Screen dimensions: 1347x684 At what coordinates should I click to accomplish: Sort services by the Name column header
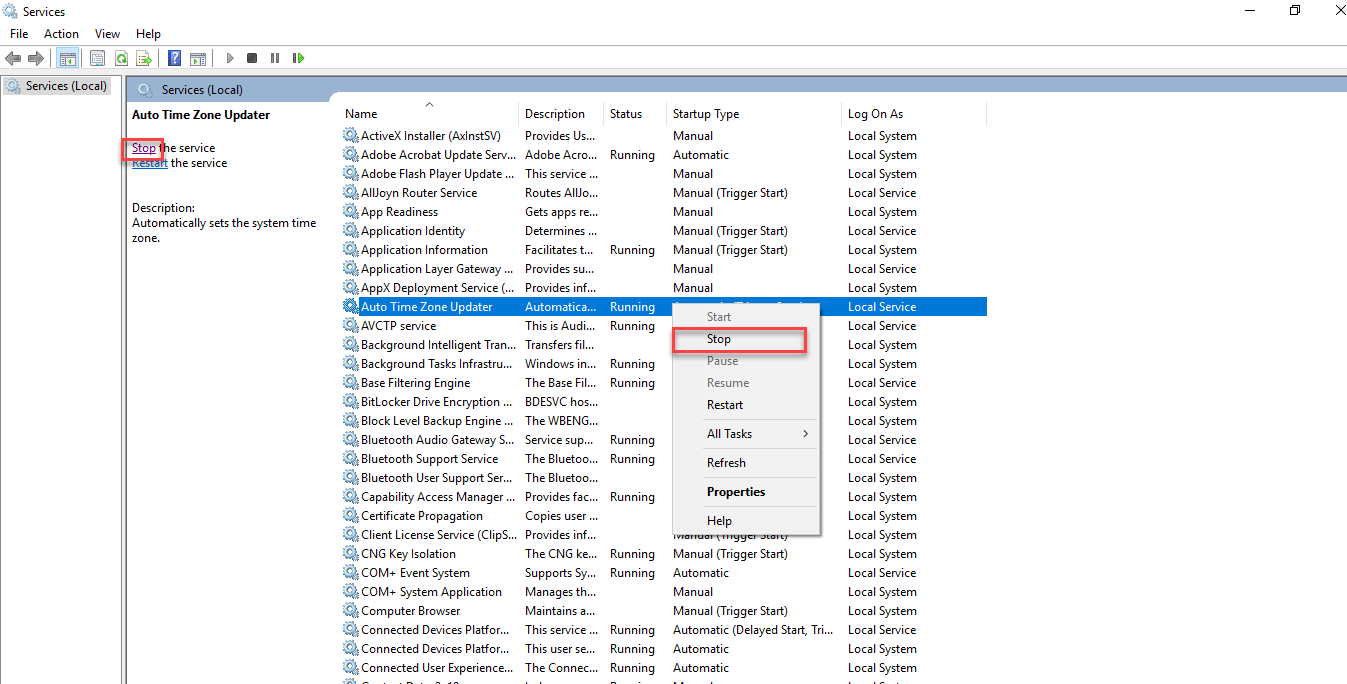(362, 114)
